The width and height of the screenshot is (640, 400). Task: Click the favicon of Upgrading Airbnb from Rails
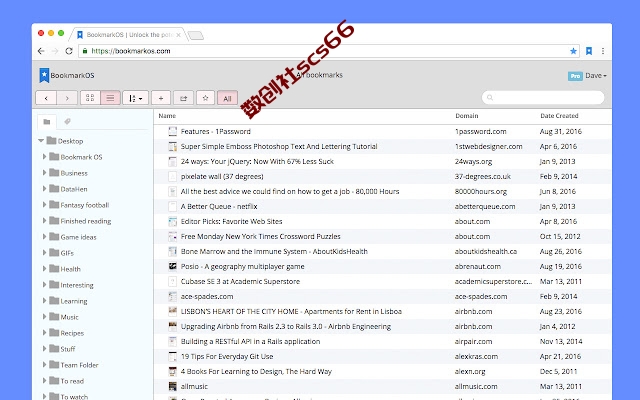pos(173,326)
